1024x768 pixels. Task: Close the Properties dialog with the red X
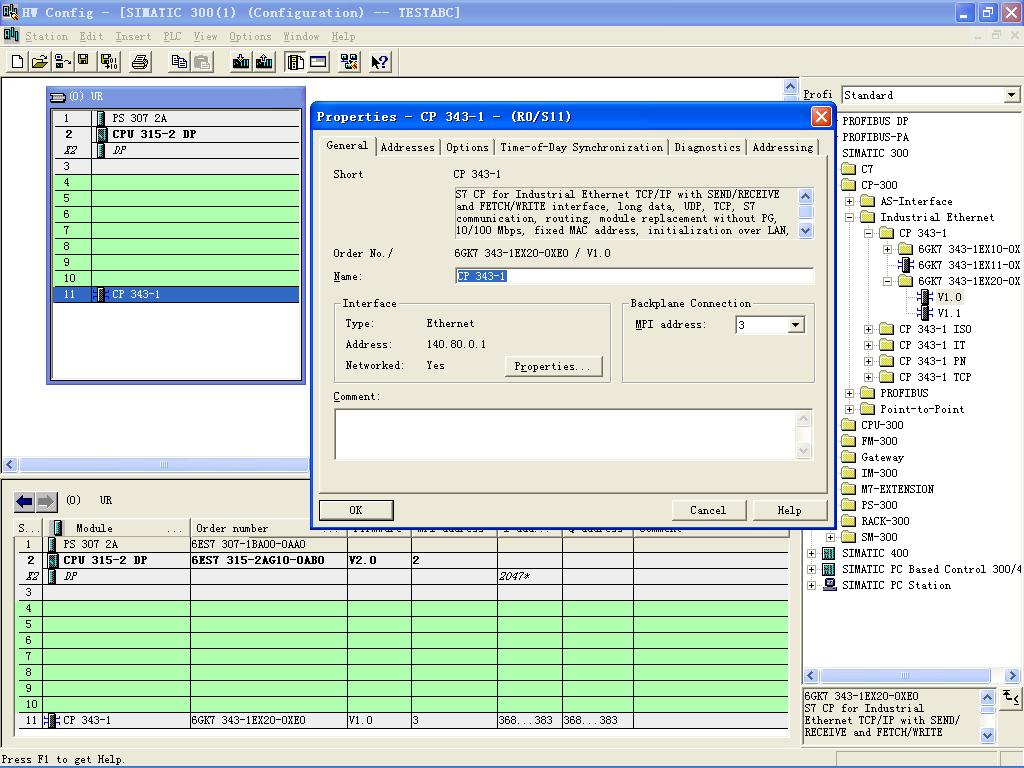[x=821, y=117]
